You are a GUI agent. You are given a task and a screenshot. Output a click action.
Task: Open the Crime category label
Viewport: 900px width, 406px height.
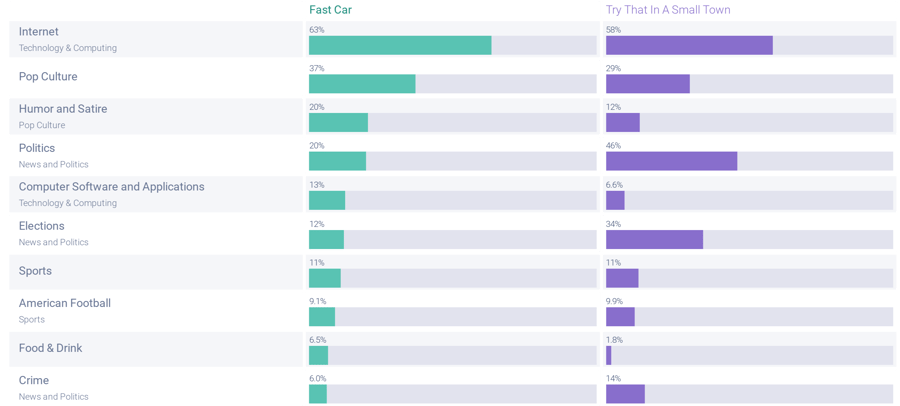tap(34, 380)
